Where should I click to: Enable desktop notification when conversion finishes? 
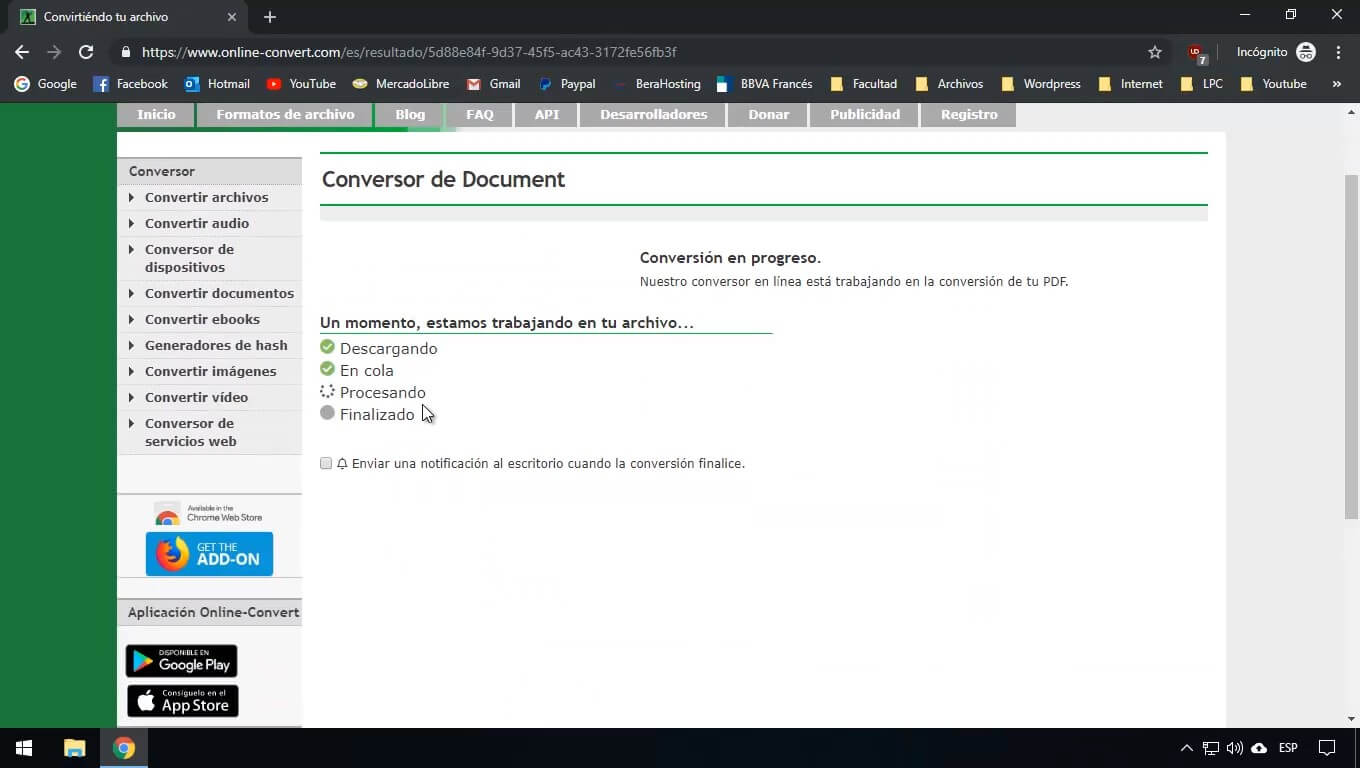[x=326, y=463]
